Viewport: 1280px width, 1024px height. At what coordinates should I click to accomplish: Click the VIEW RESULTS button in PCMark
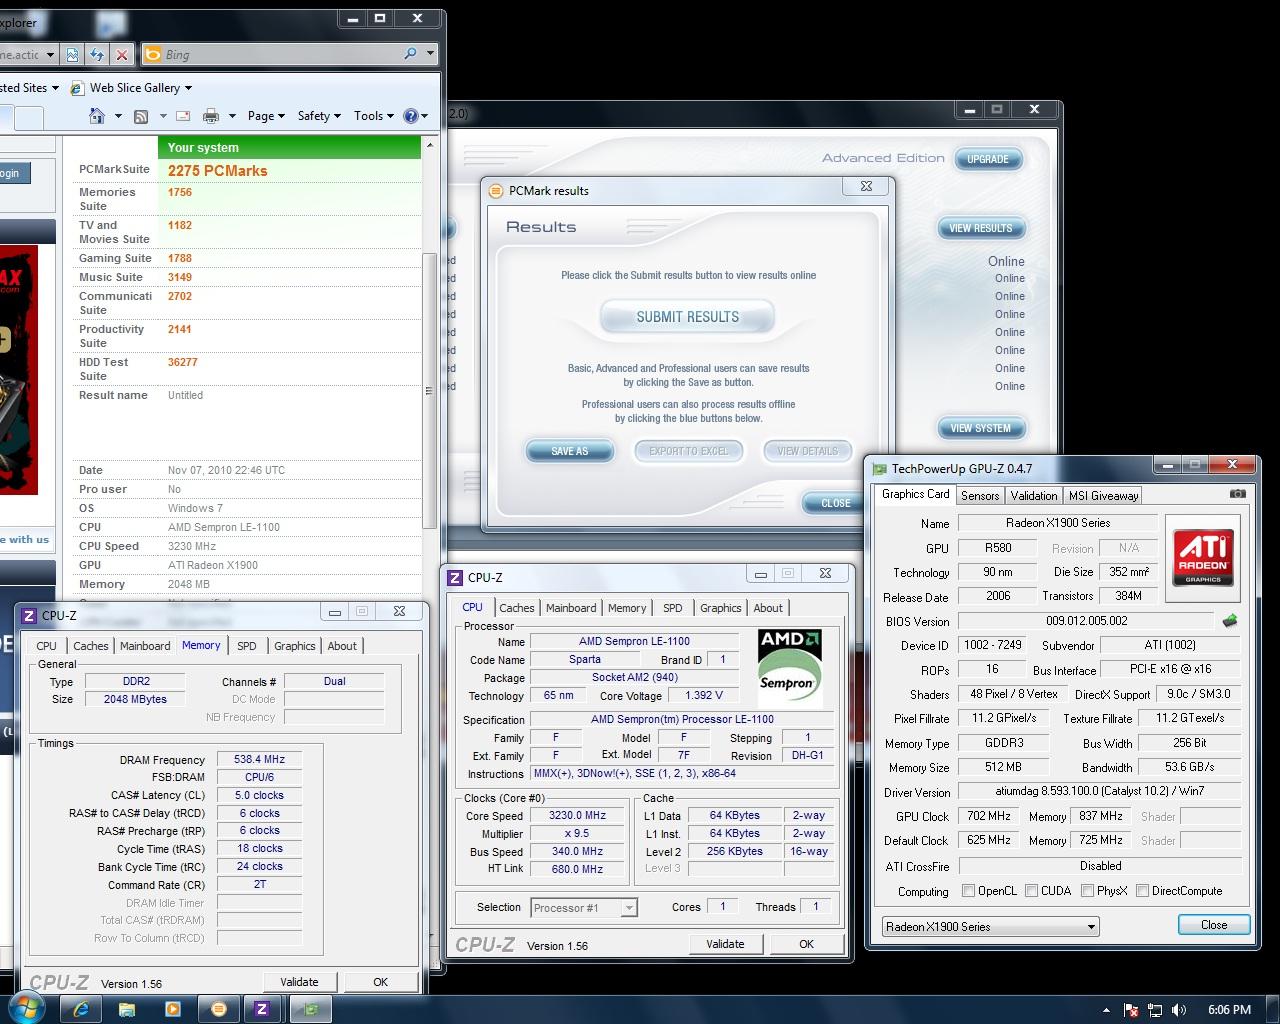pos(981,228)
